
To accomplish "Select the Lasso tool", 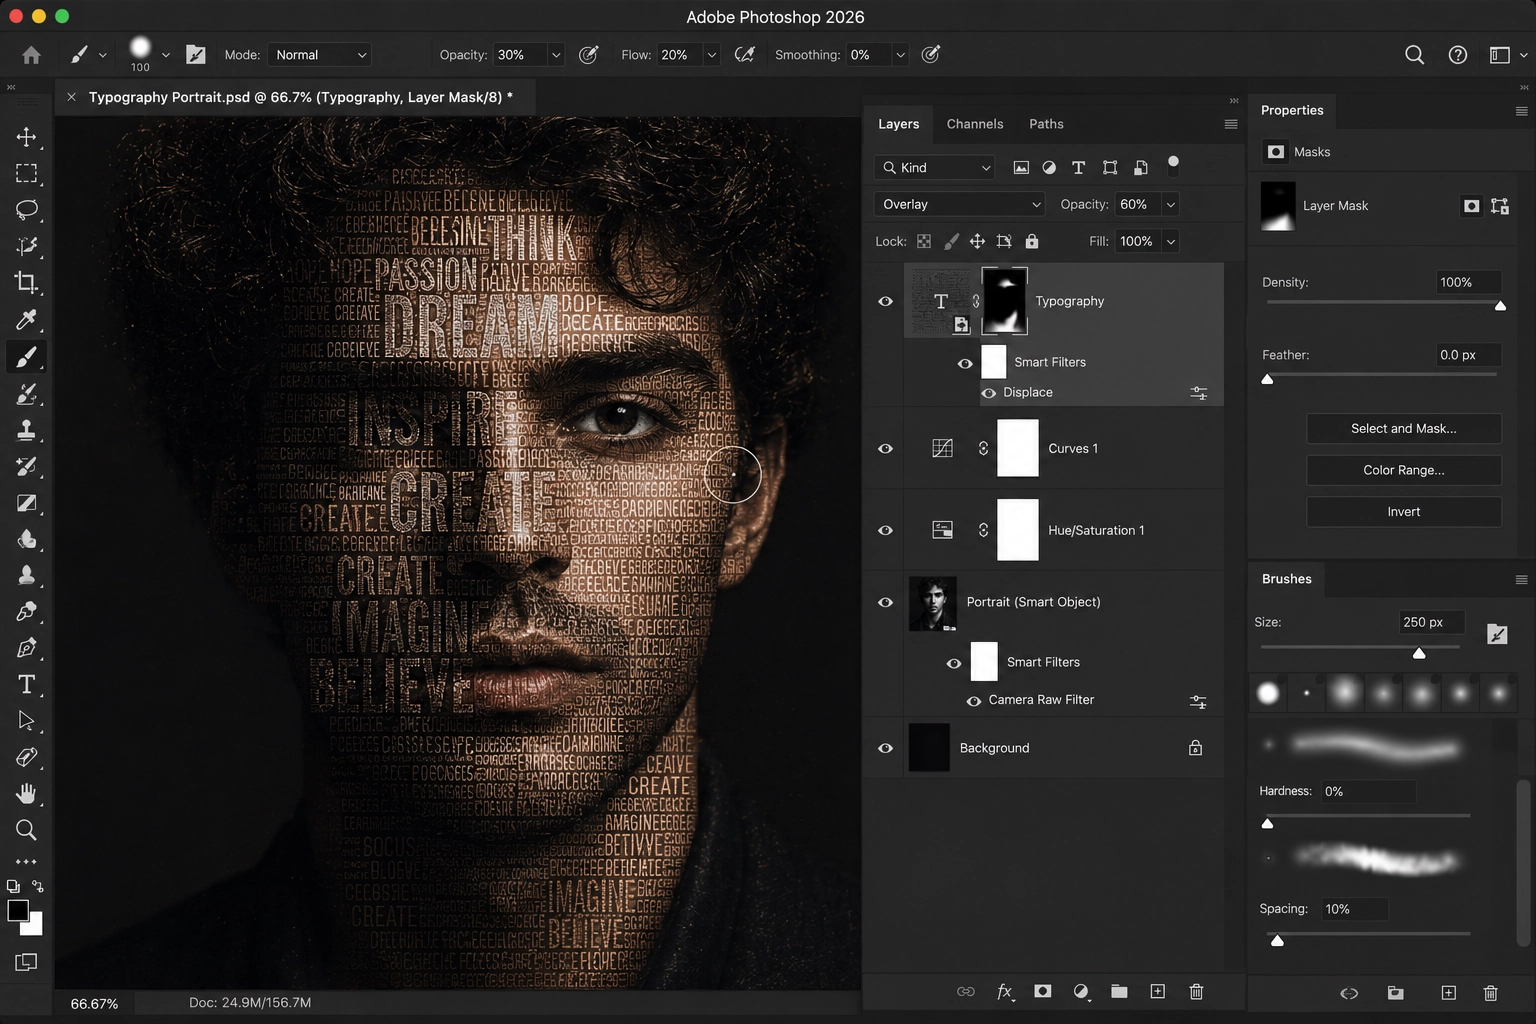I will (27, 210).
